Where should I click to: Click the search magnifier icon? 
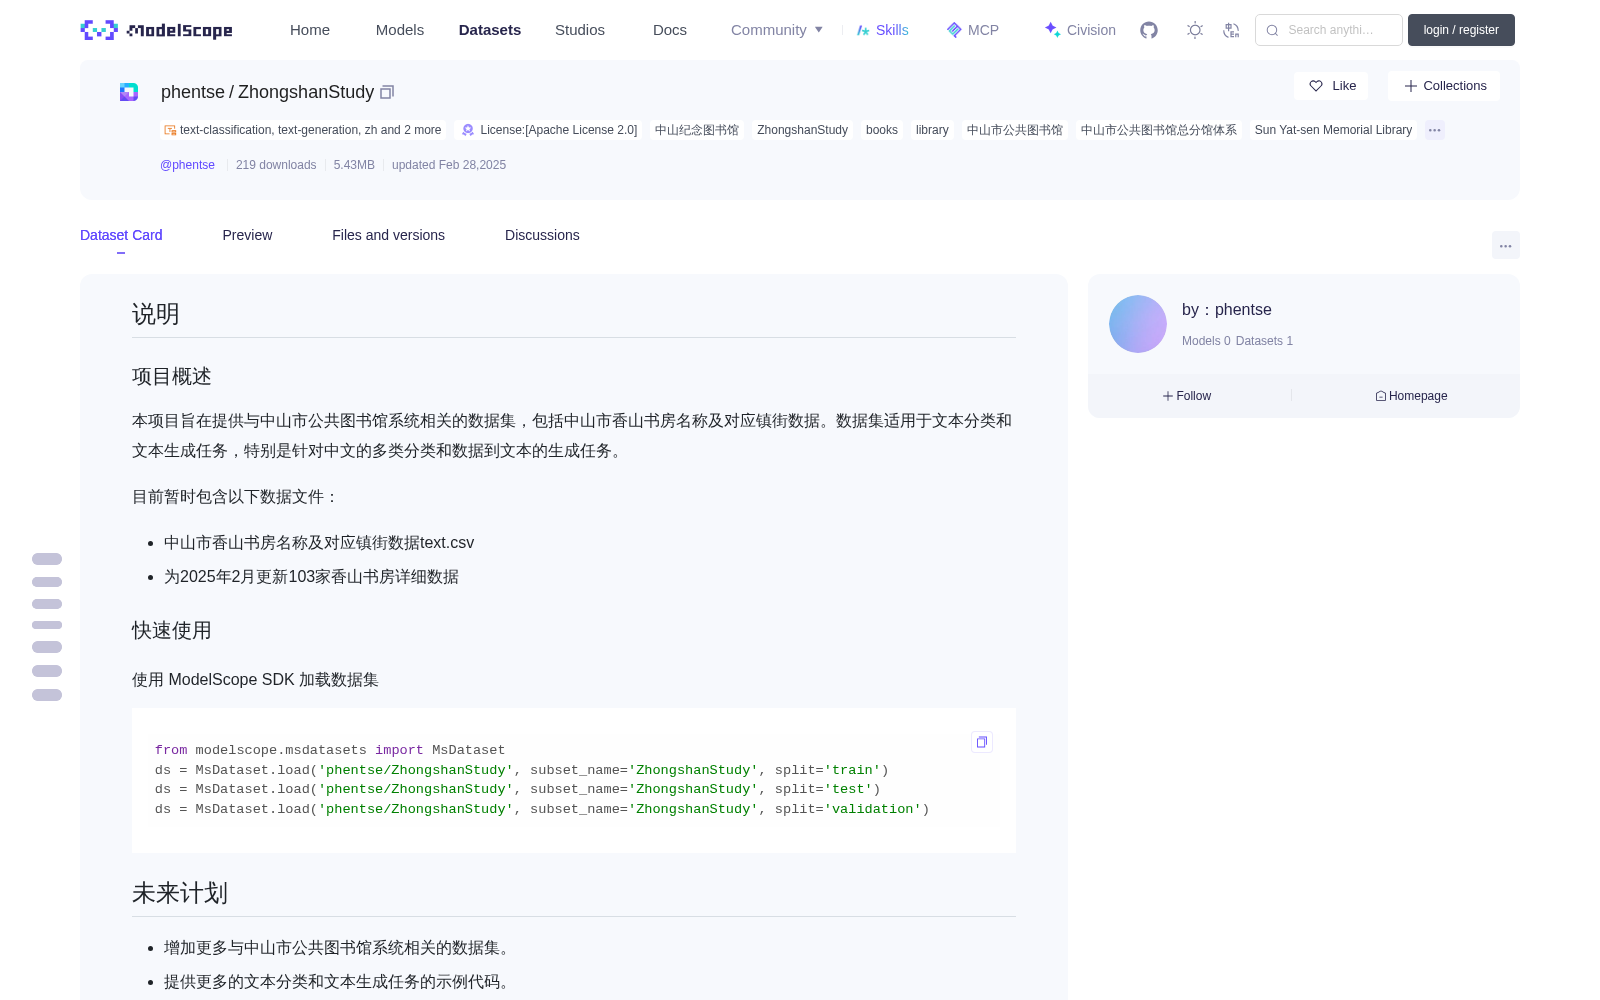tap(1272, 30)
